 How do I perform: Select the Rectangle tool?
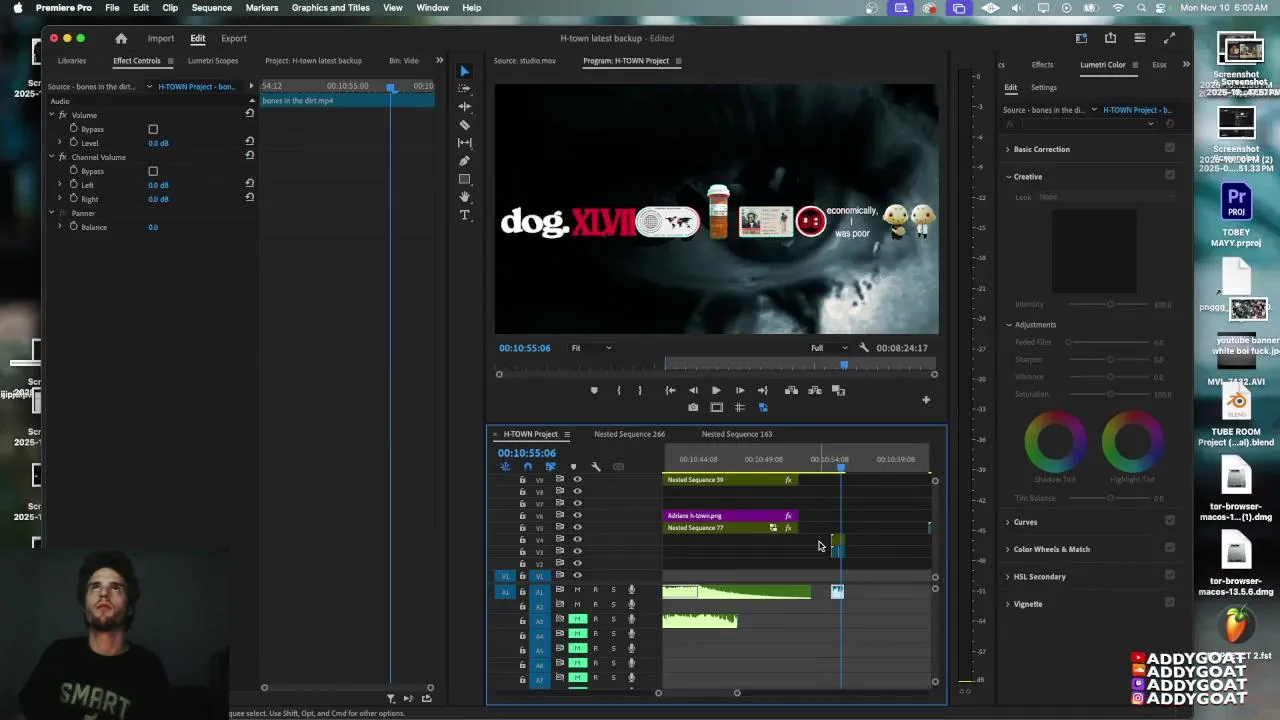click(464, 179)
